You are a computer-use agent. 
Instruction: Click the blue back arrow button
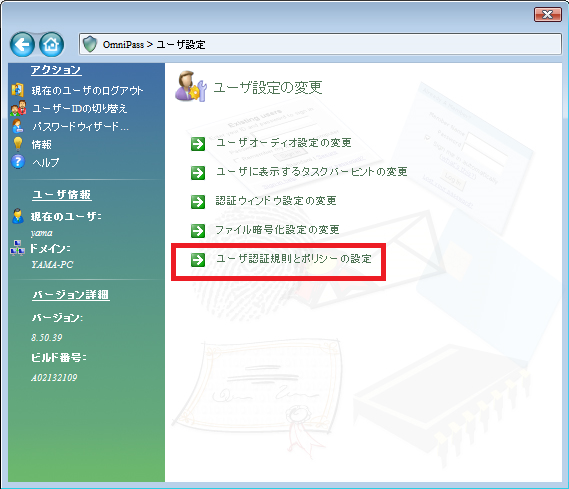coord(22,45)
